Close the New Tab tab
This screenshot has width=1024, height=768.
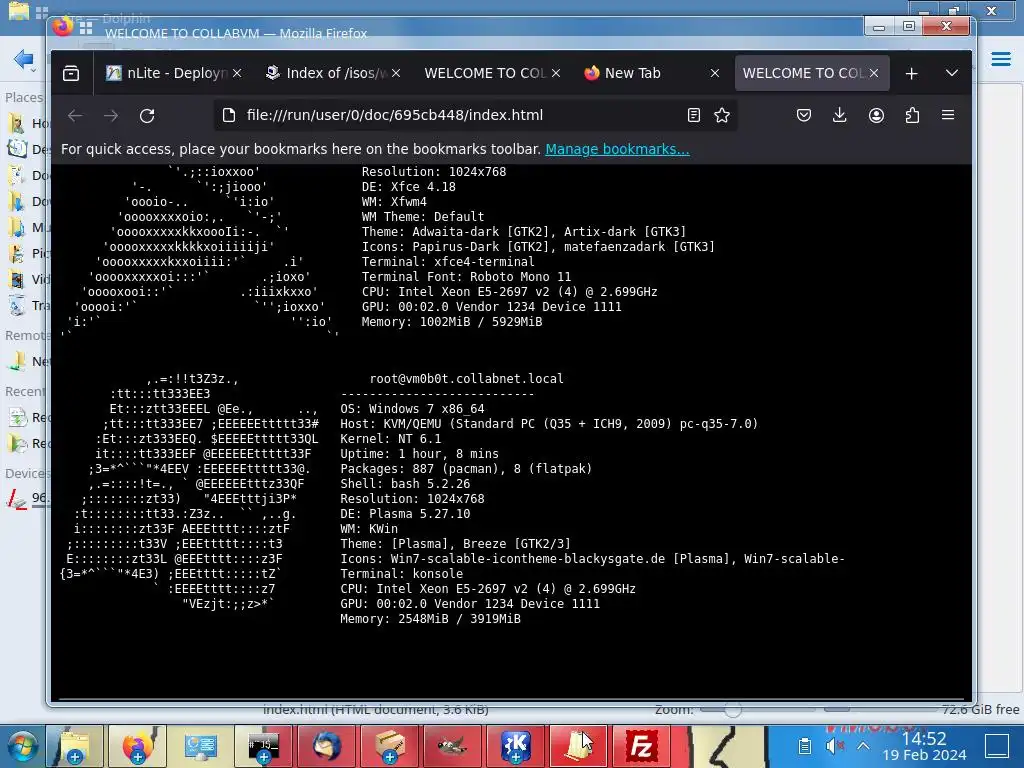715,73
